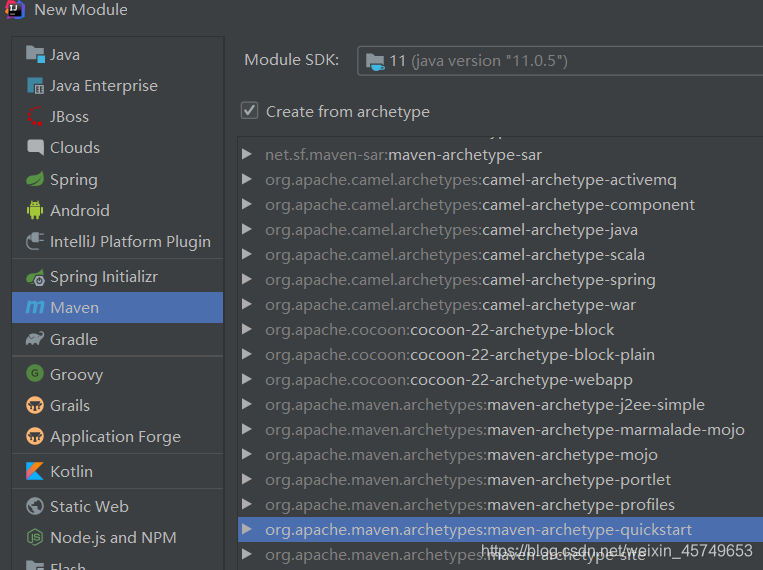Click the green Groovy G icon
Image resolution: width=763 pixels, height=570 pixels.
(x=35, y=374)
